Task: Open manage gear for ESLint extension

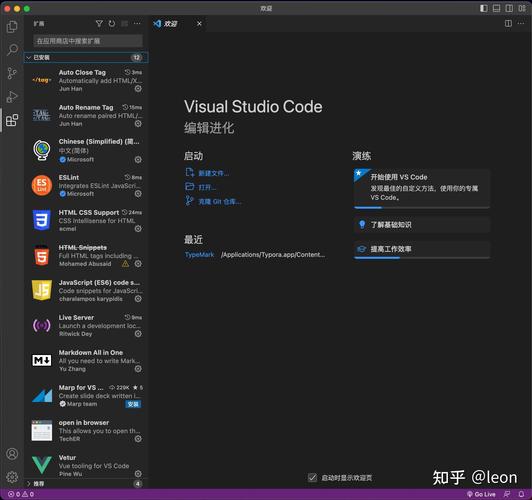Action: [x=138, y=194]
